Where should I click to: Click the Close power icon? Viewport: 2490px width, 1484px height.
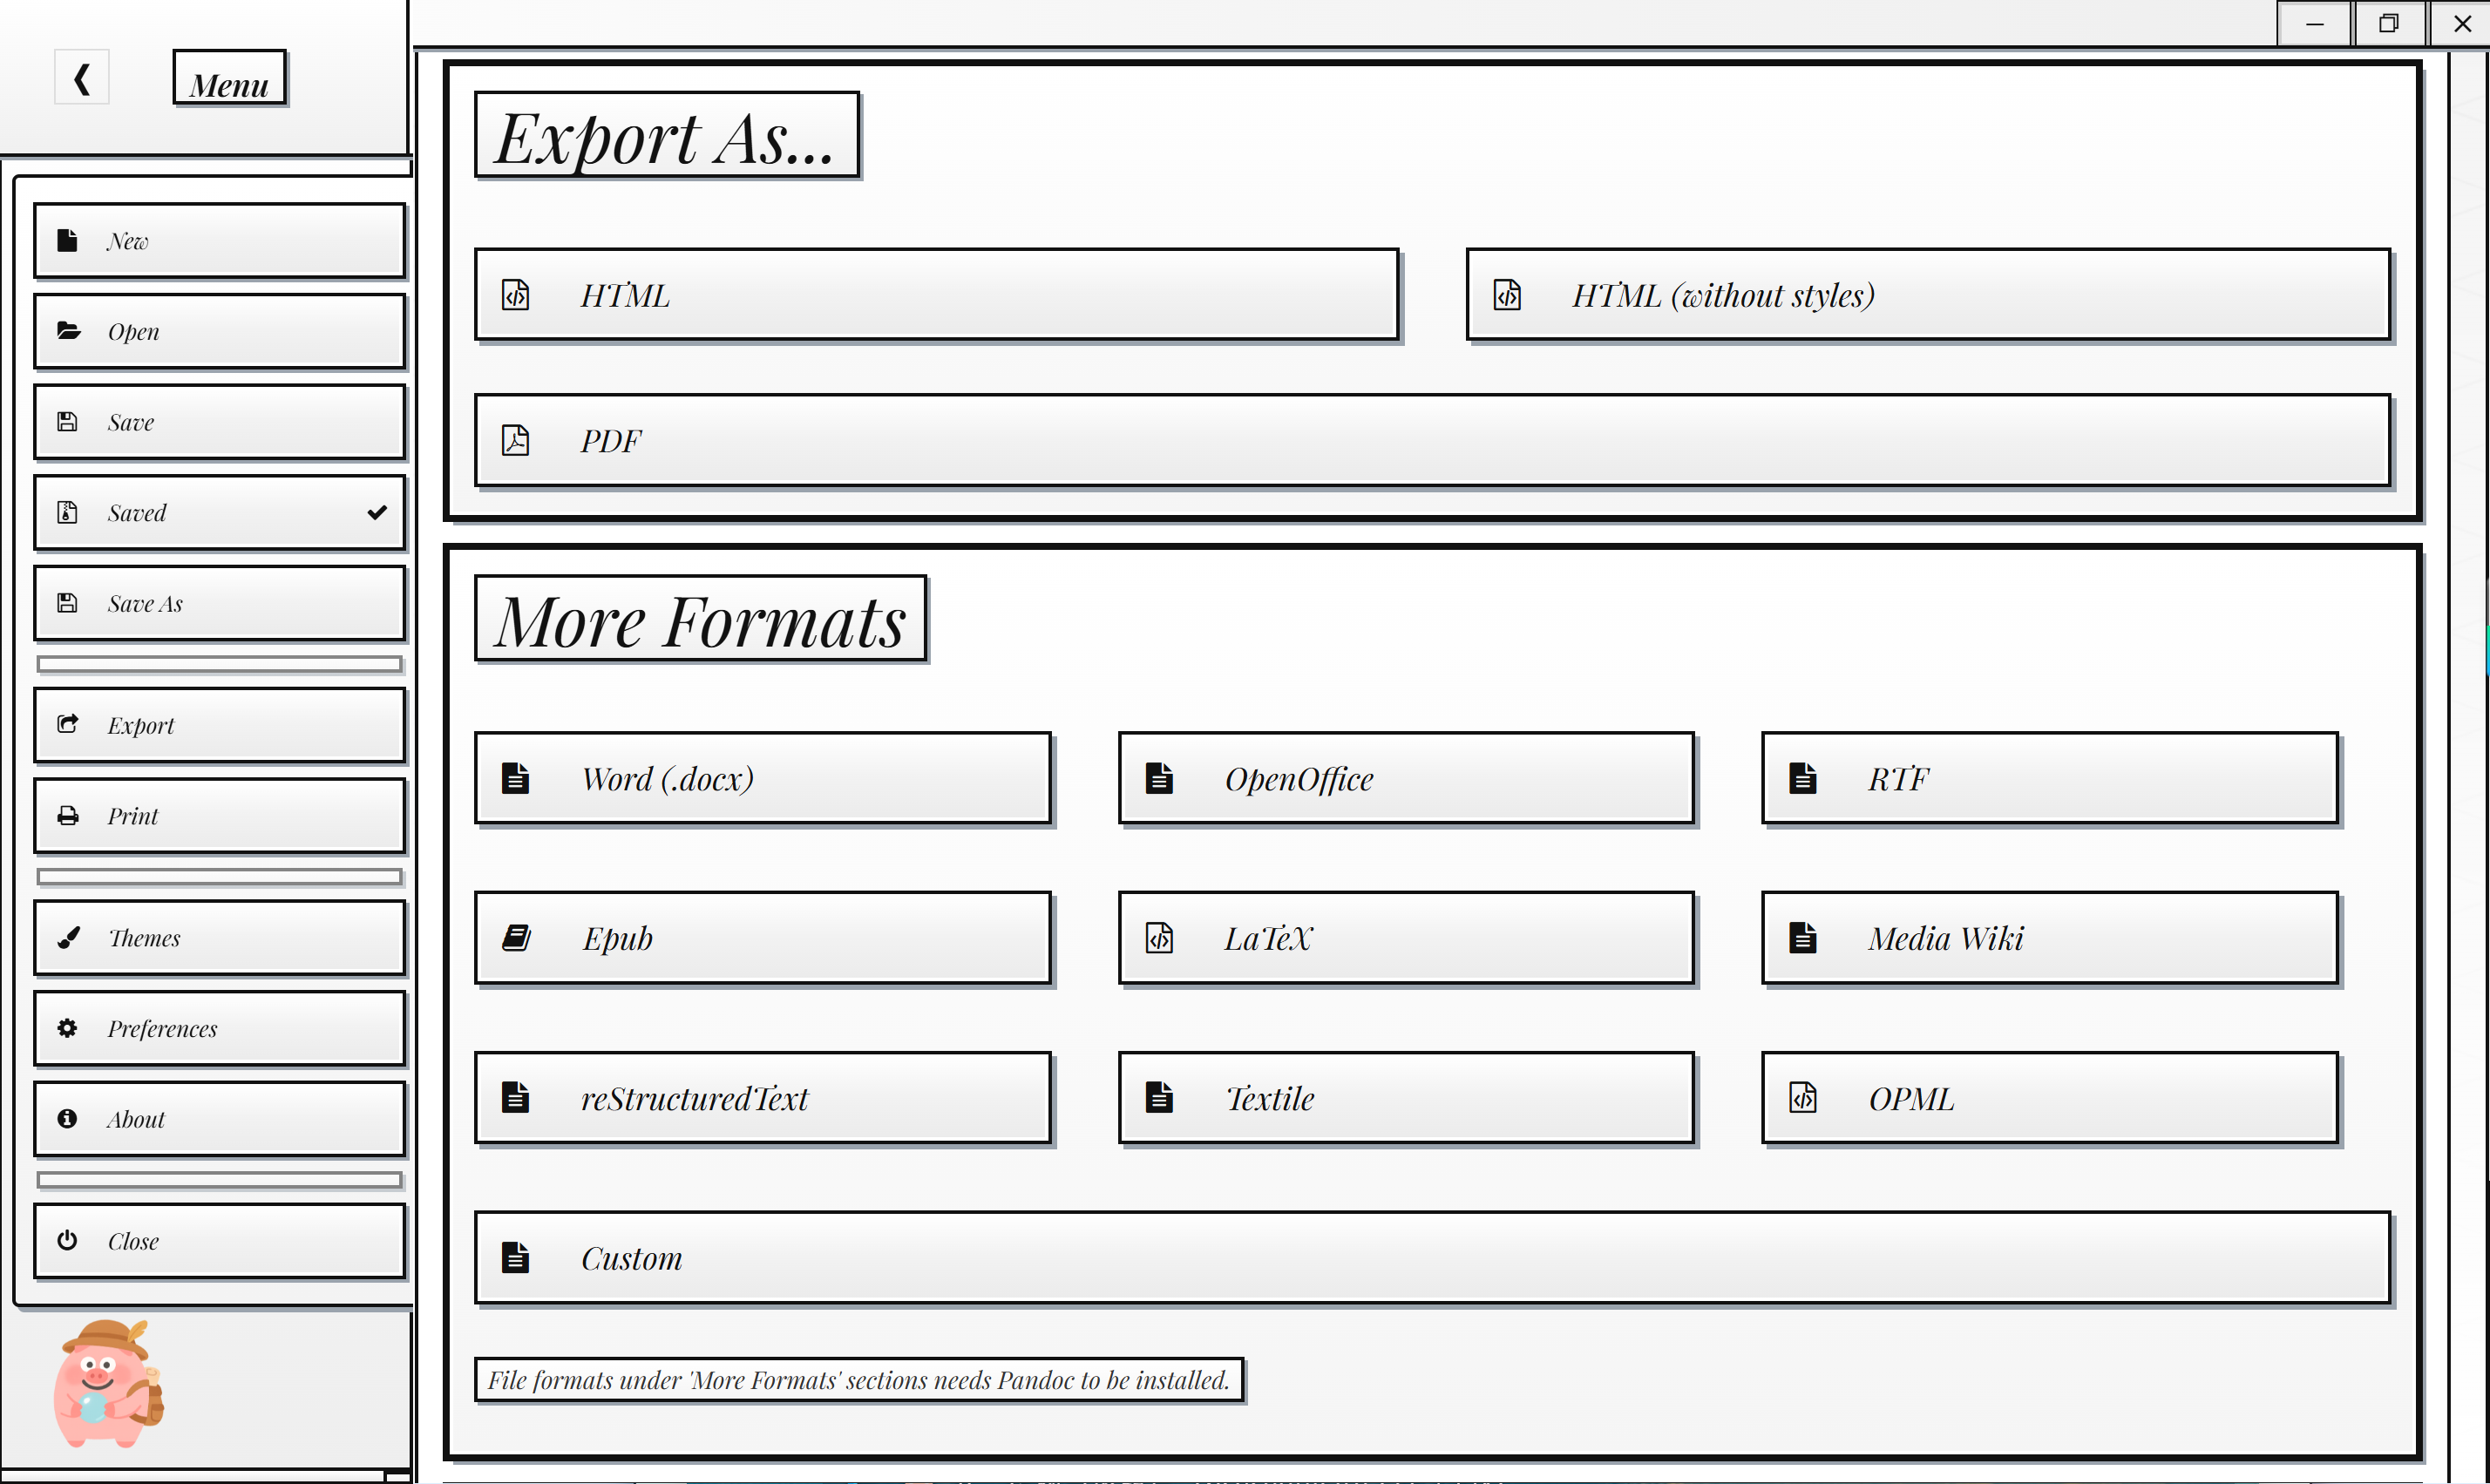(x=67, y=1240)
